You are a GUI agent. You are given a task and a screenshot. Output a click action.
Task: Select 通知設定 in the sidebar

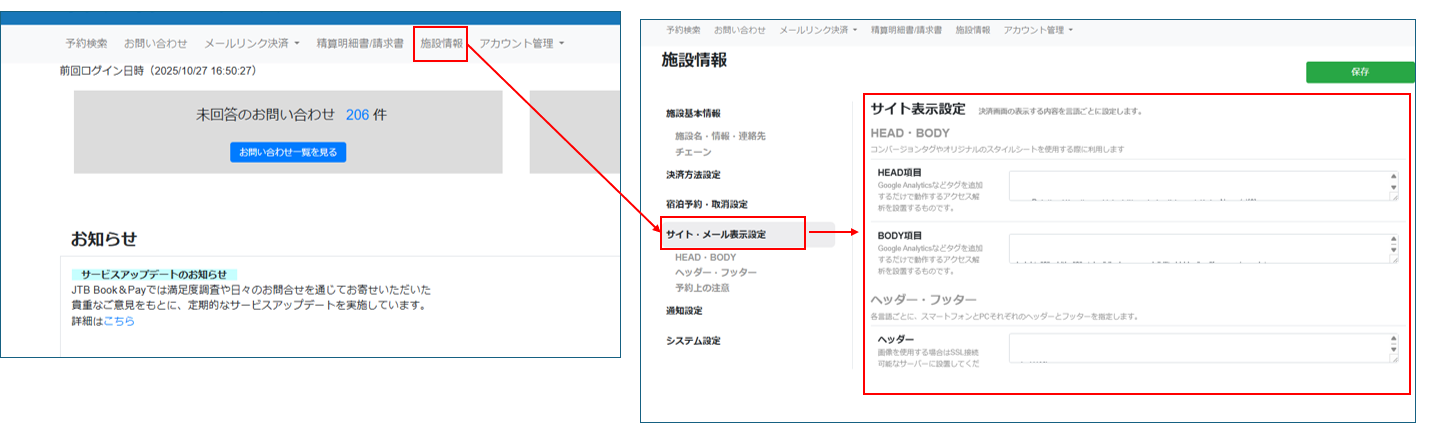684,310
